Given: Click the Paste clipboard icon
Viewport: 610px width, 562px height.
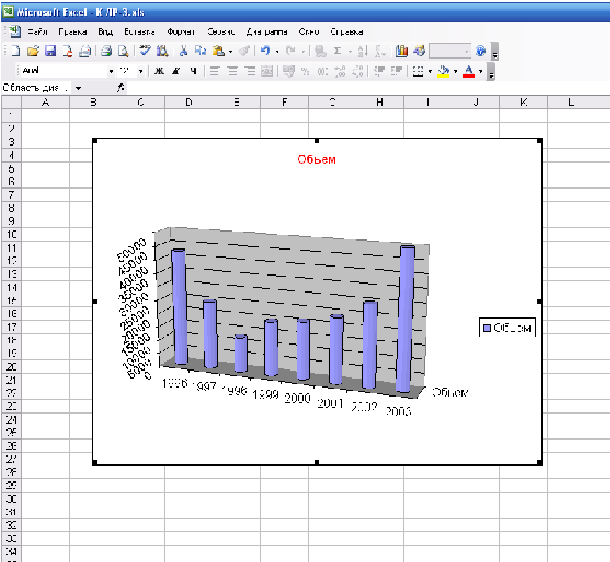Looking at the screenshot, I should 218,51.
